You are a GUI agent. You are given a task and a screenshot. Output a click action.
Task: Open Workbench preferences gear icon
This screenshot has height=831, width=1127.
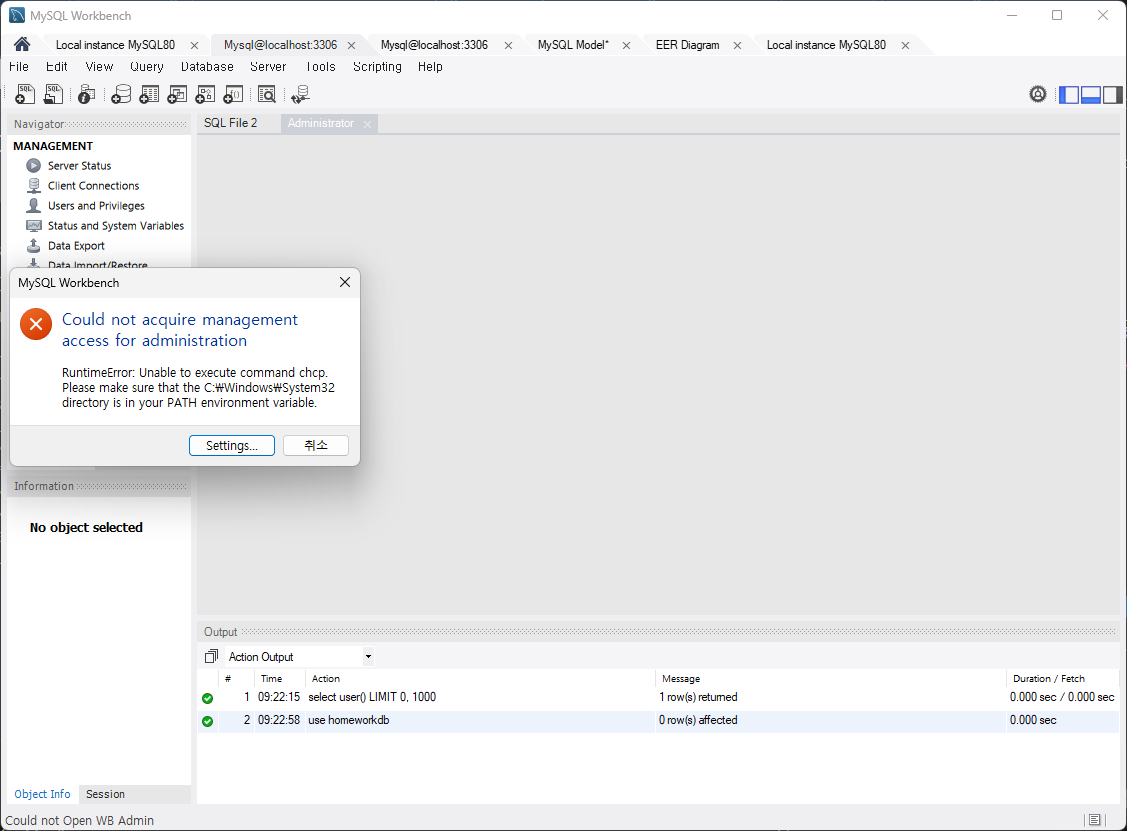tap(1038, 94)
